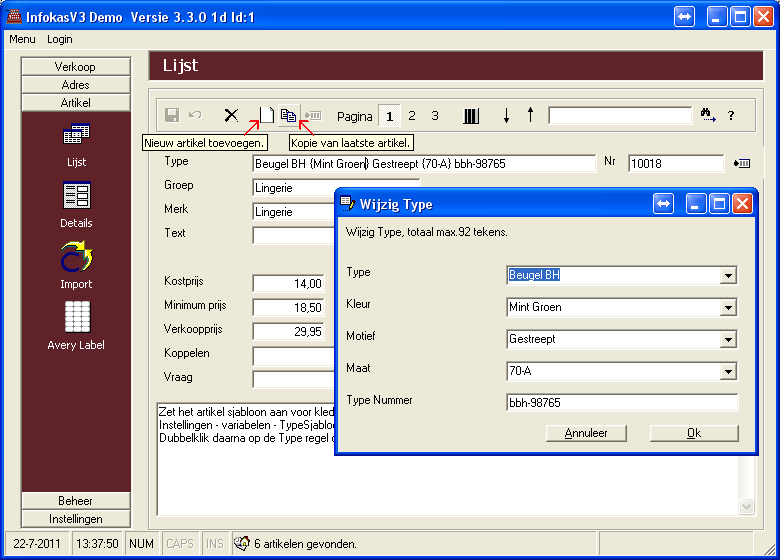780x560 pixels.
Task: Open the Import icon in the sidebar
Action: click(x=76, y=265)
